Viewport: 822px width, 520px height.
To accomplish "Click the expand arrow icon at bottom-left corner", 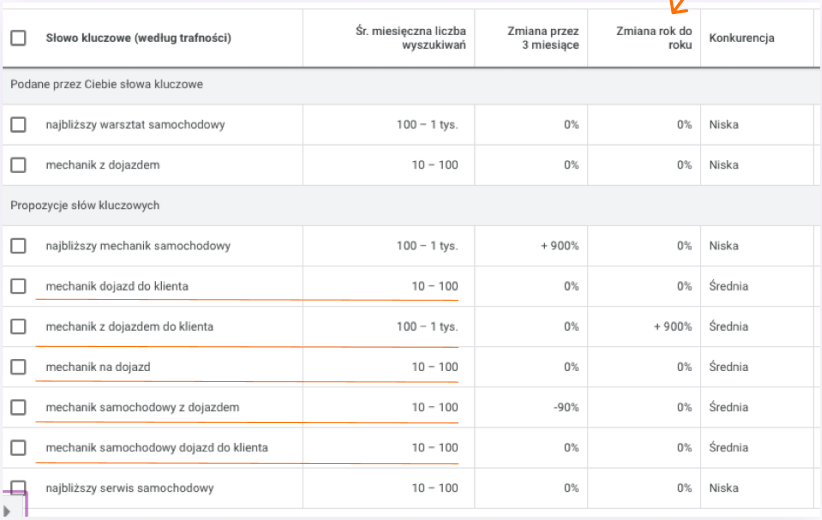I will point(7,511).
